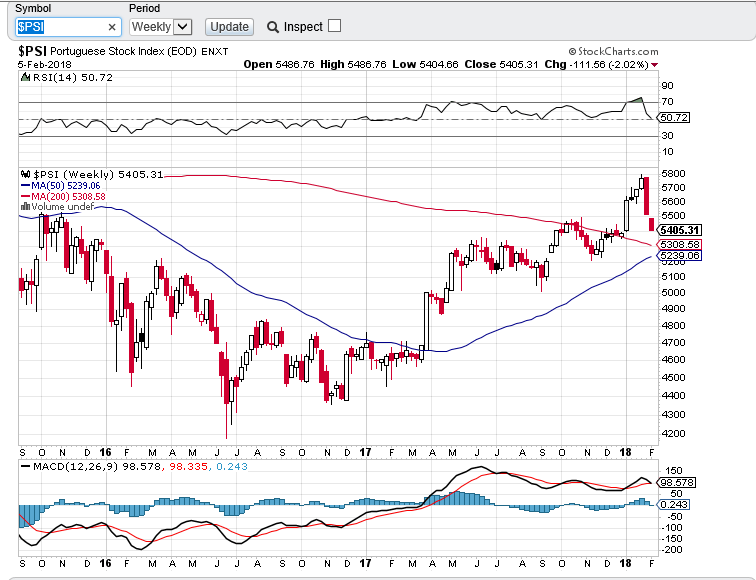Click the 50.72 RSI value tag
This screenshot has width=756, height=580.
pyautogui.click(x=674, y=117)
